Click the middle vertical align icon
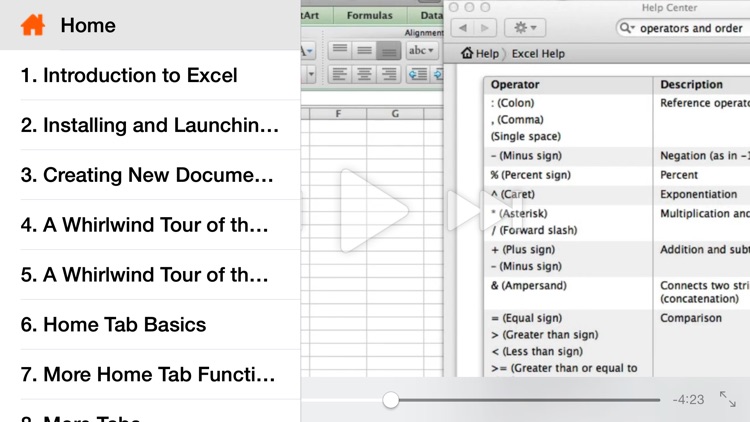Screen dimensions: 750x422 point(364,50)
